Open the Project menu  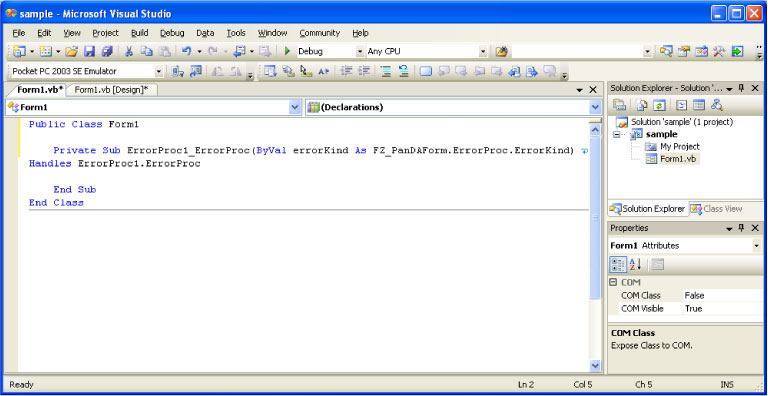click(105, 33)
